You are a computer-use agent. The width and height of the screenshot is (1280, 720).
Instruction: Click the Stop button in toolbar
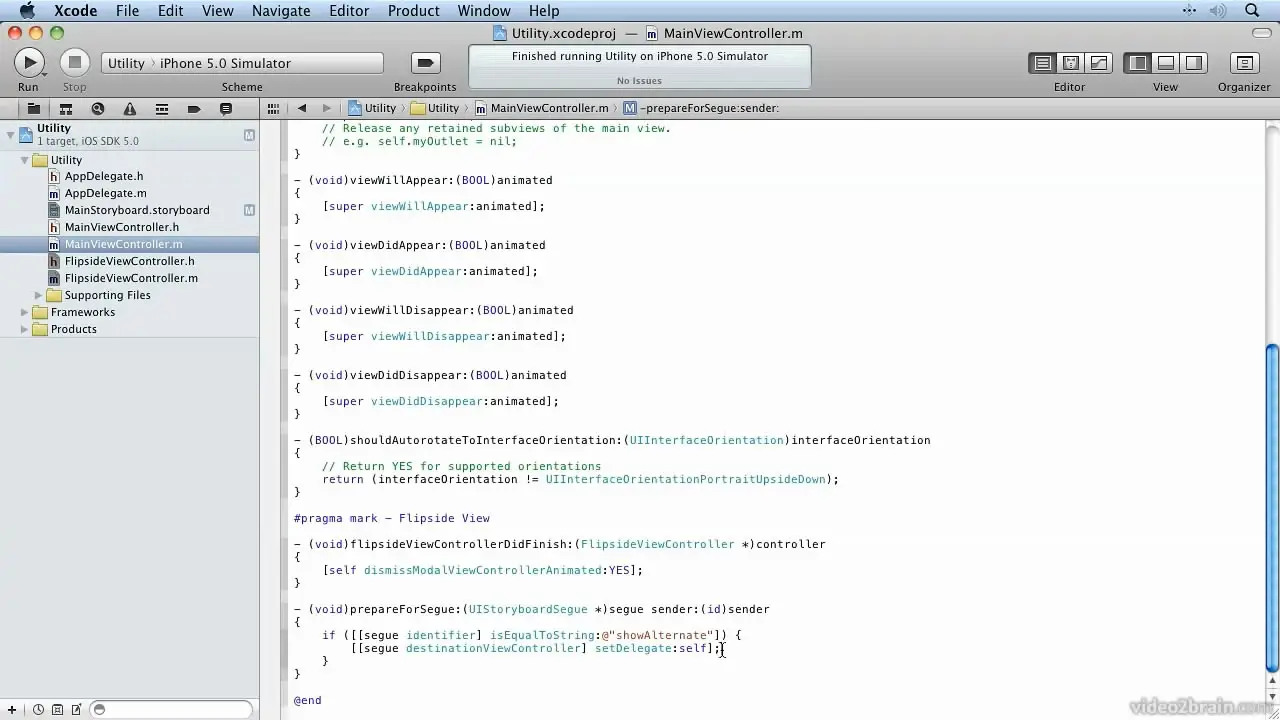coord(74,63)
